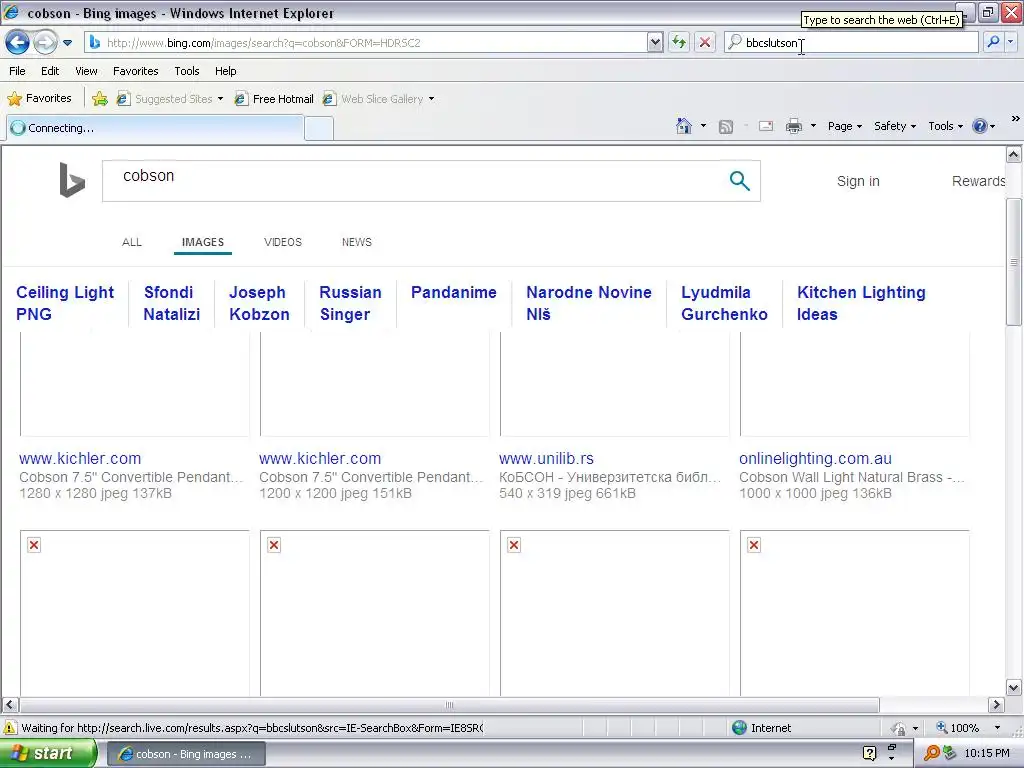Viewport: 1024px width, 768px height.
Task: Click the IE search box containing bbcslutson
Action: click(851, 42)
